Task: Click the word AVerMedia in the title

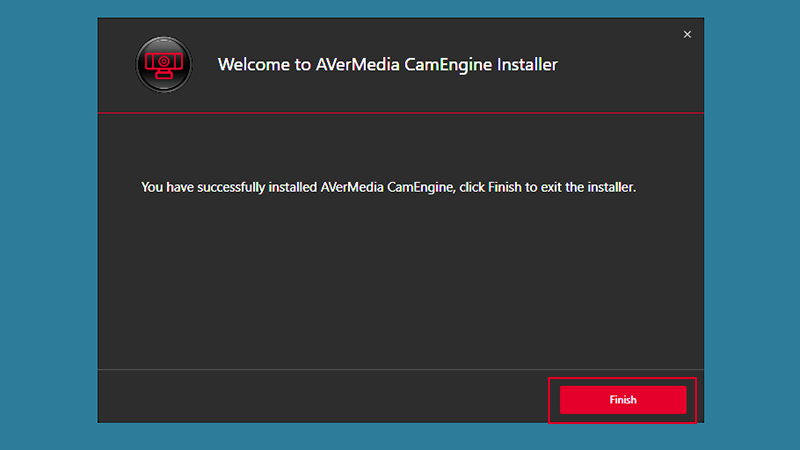Action: [x=358, y=65]
